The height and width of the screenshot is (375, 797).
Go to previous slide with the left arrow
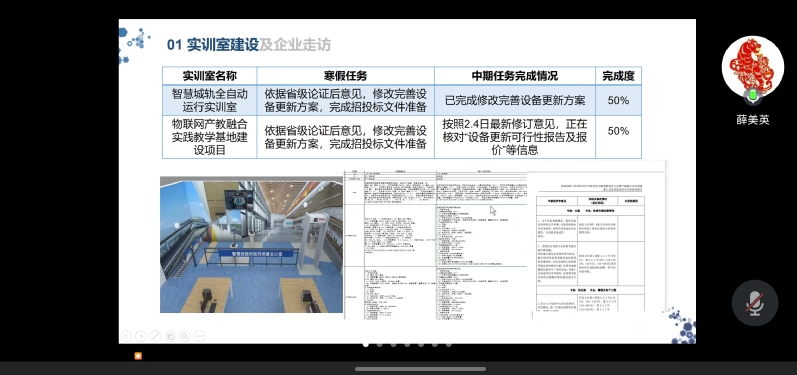[126, 336]
